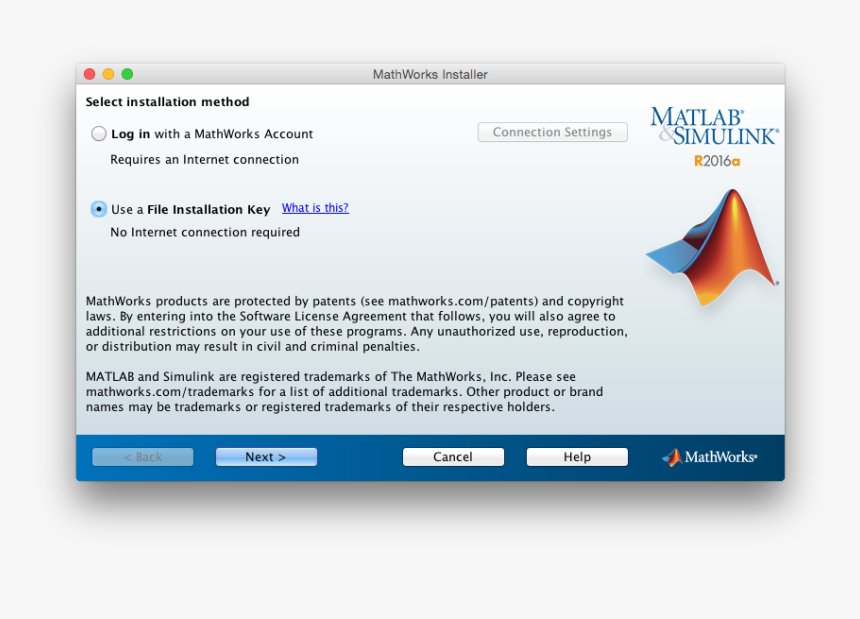Click the 'Select installation method' heading
The width and height of the screenshot is (860, 619).
[167, 102]
